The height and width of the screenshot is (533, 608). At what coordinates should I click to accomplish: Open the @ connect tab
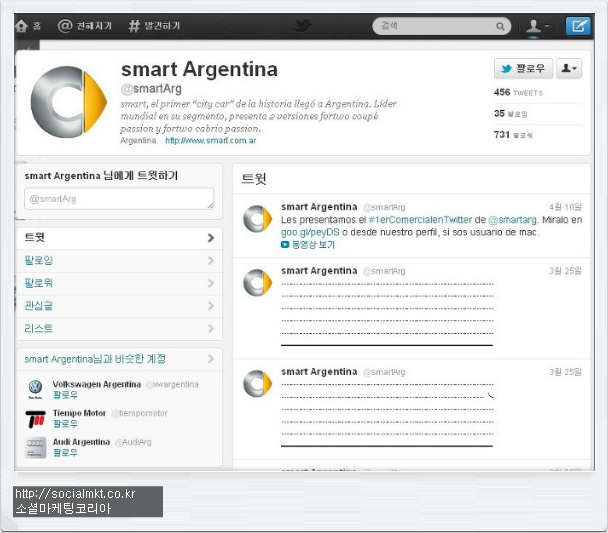(x=85, y=26)
